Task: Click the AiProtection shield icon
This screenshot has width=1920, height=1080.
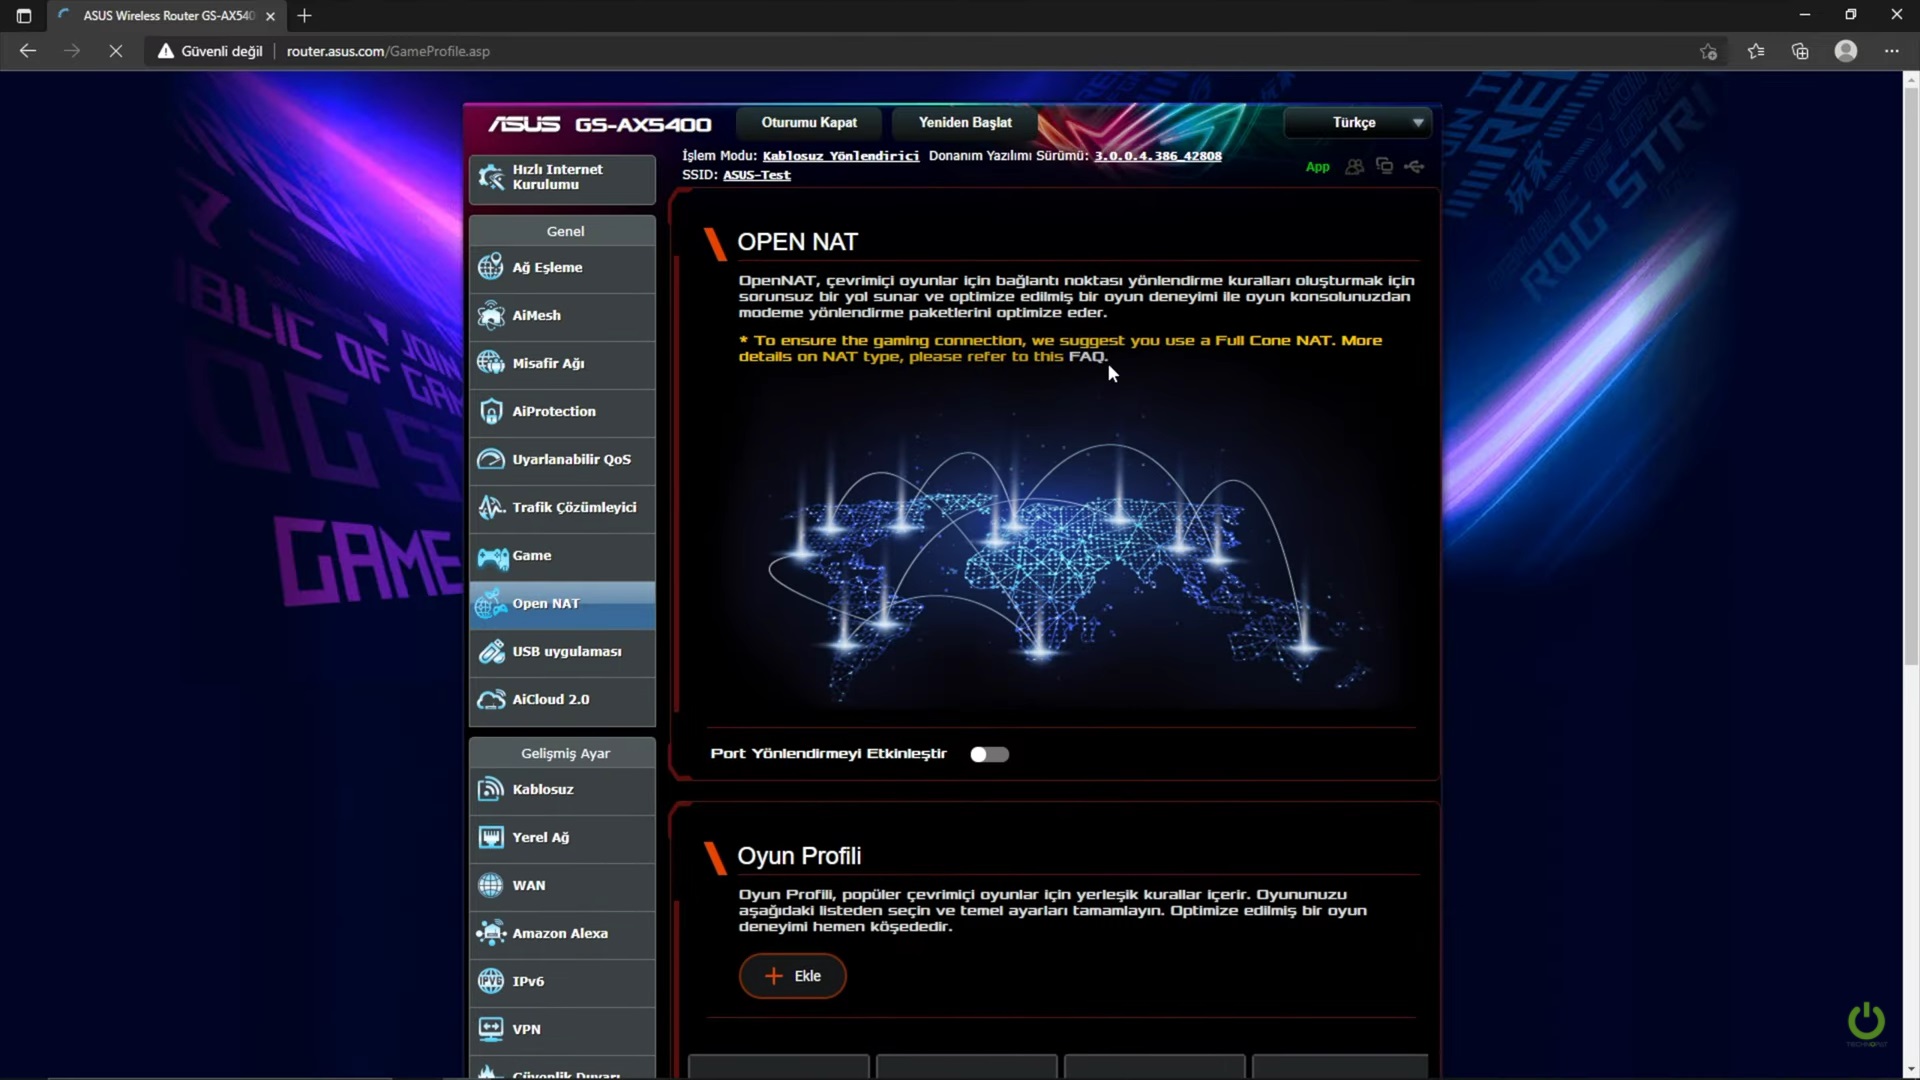Action: (491, 411)
